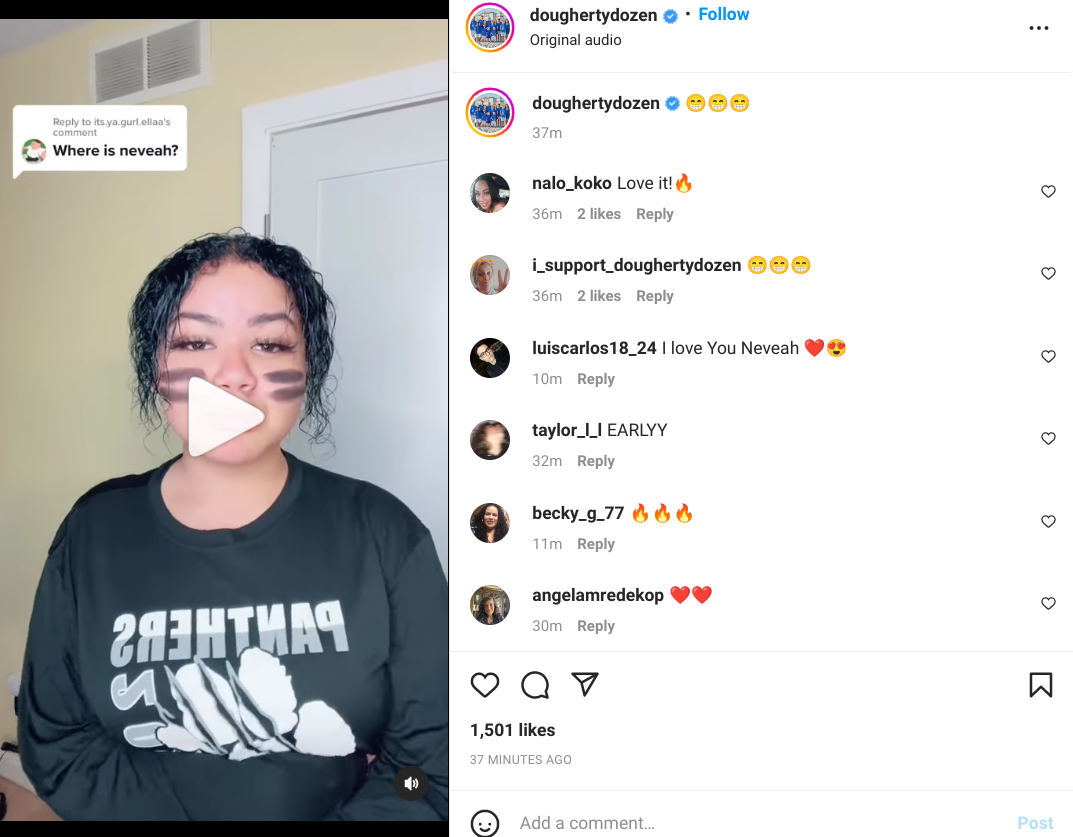Open comments with the speech bubble icon

click(534, 685)
